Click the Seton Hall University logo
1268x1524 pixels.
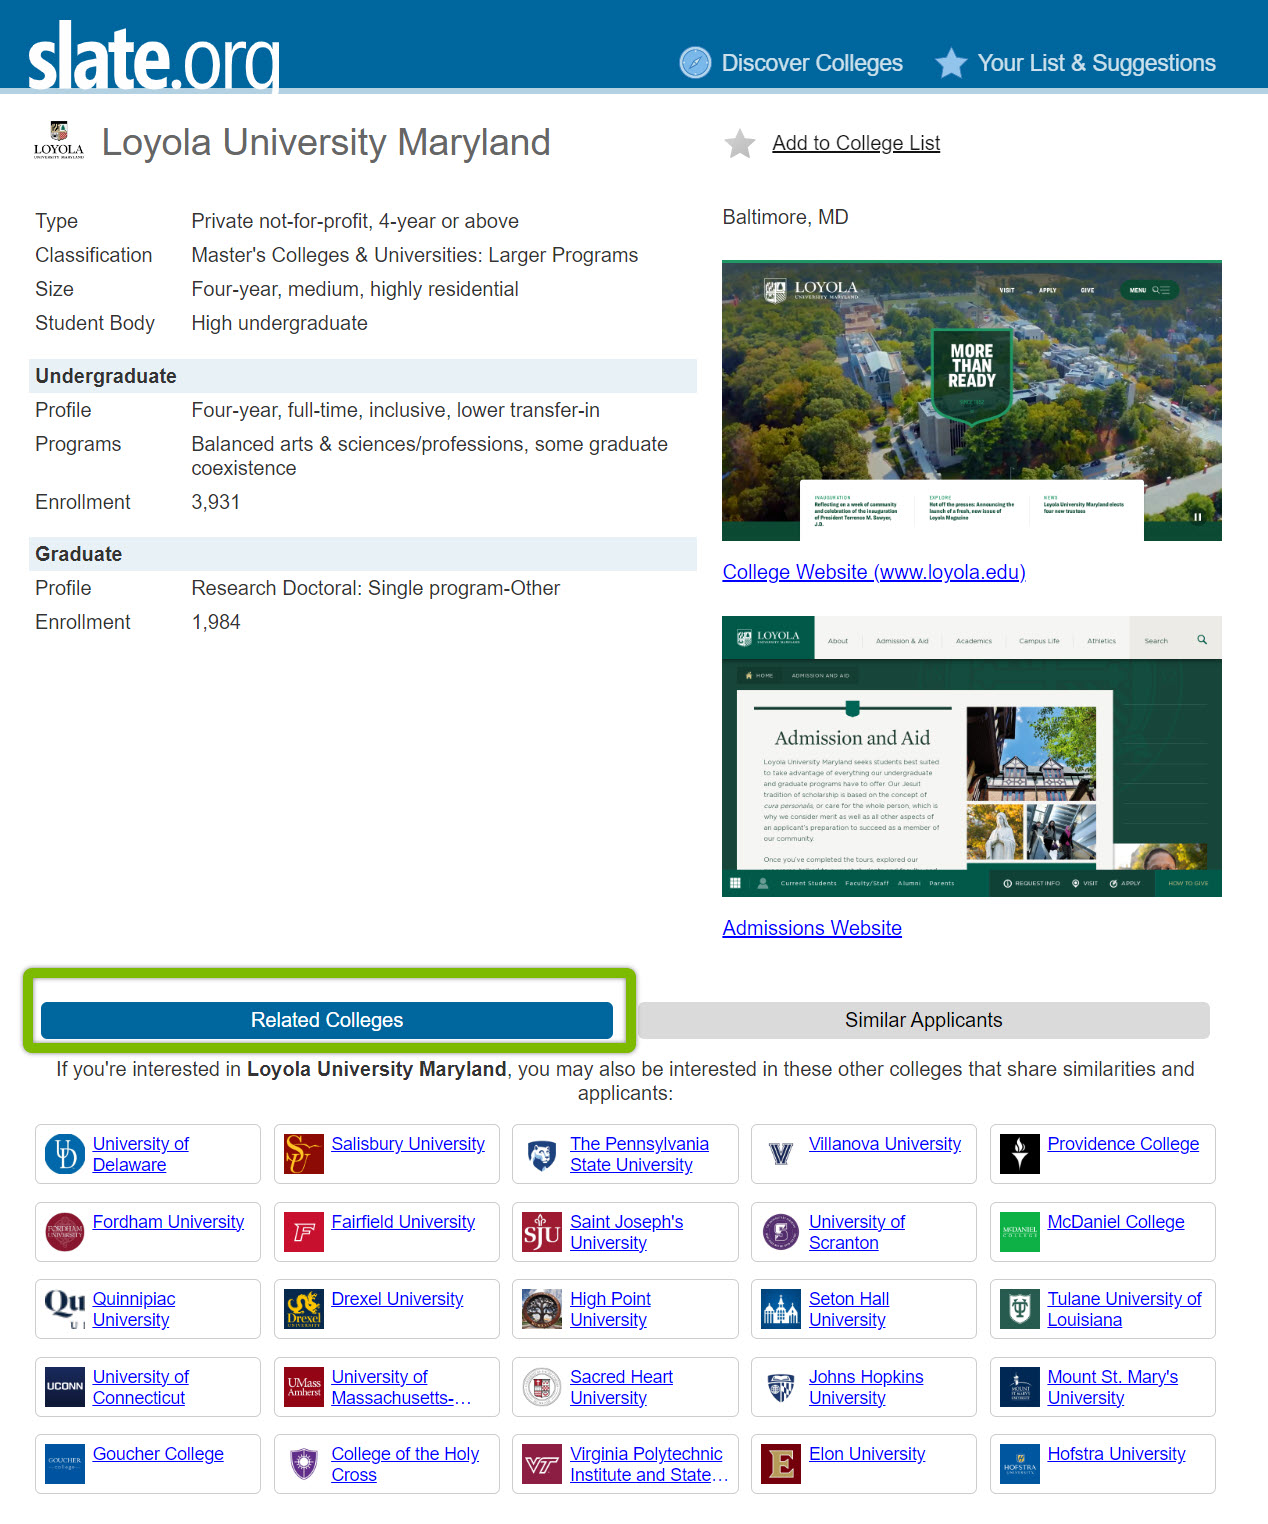click(781, 1309)
